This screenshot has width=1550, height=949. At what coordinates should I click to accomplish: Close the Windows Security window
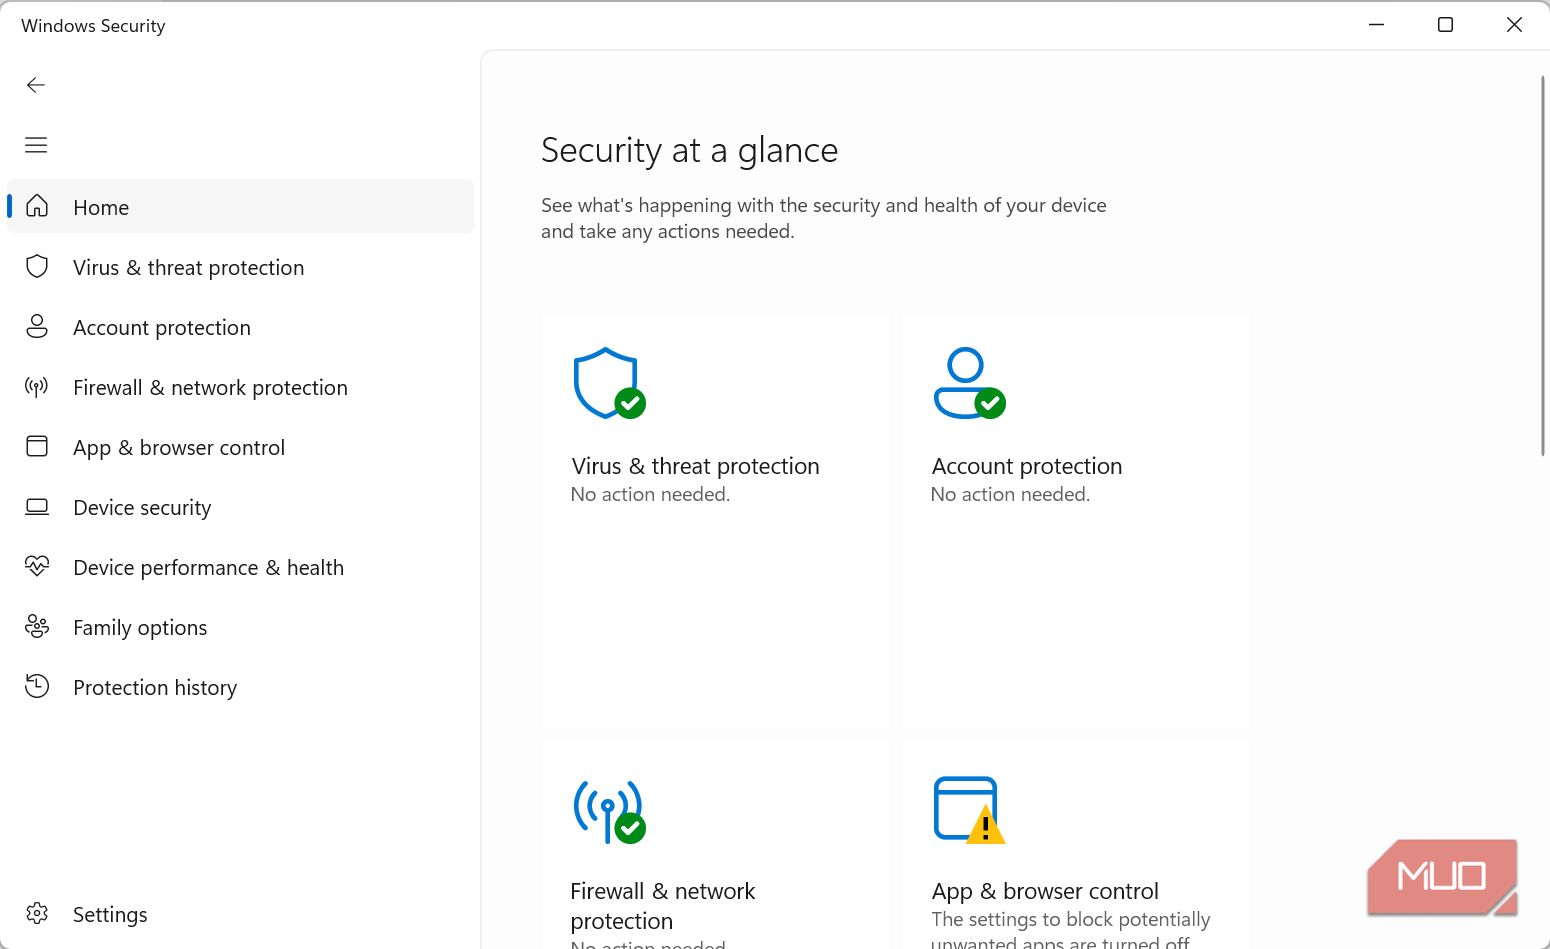point(1514,25)
